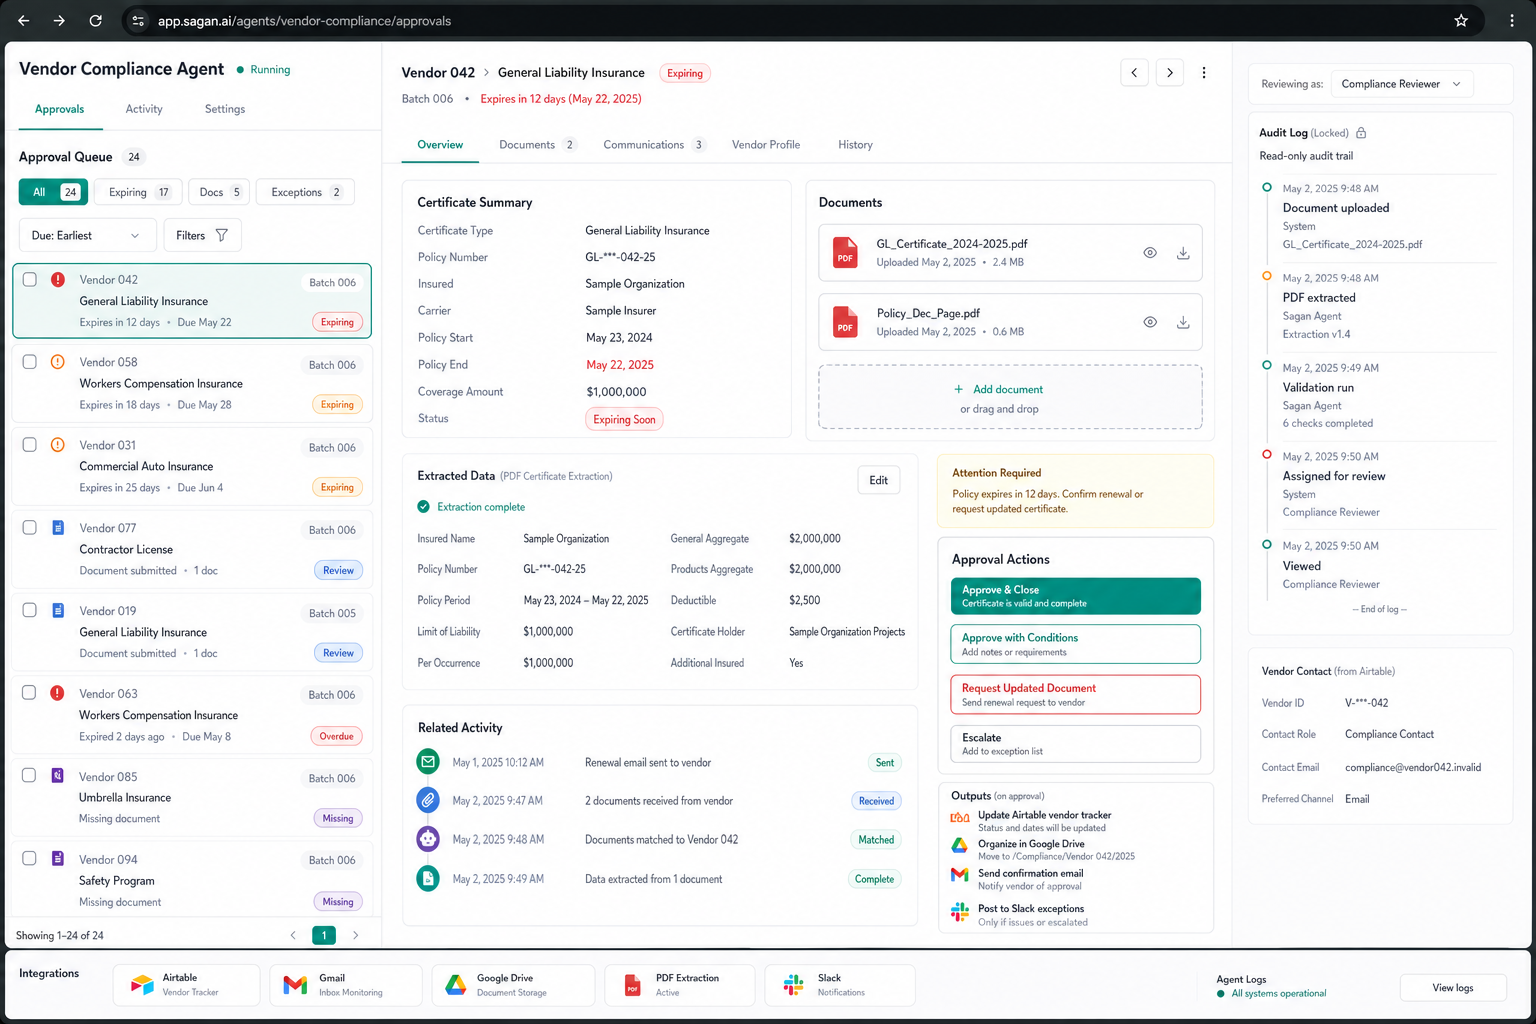Go to previous vendor record arrow
Screen dimensions: 1536x1024
1134,73
